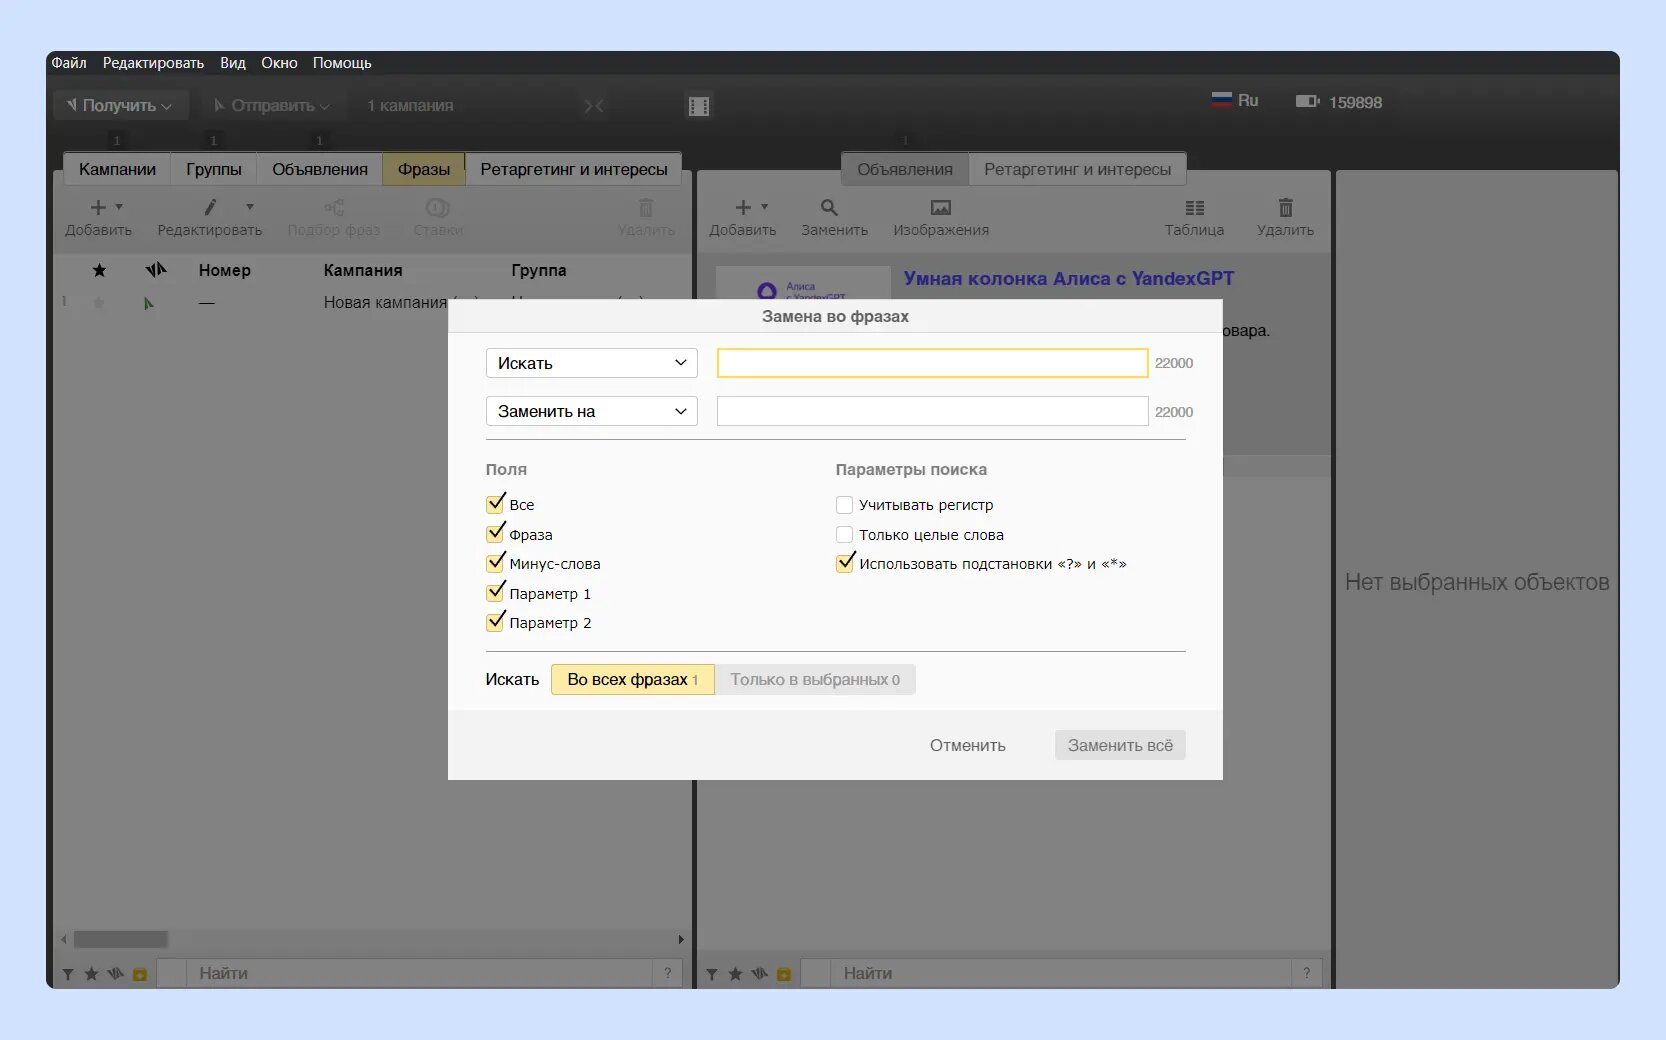Click the Ставки coin icon
Image resolution: width=1666 pixels, height=1040 pixels.
pyautogui.click(x=438, y=207)
